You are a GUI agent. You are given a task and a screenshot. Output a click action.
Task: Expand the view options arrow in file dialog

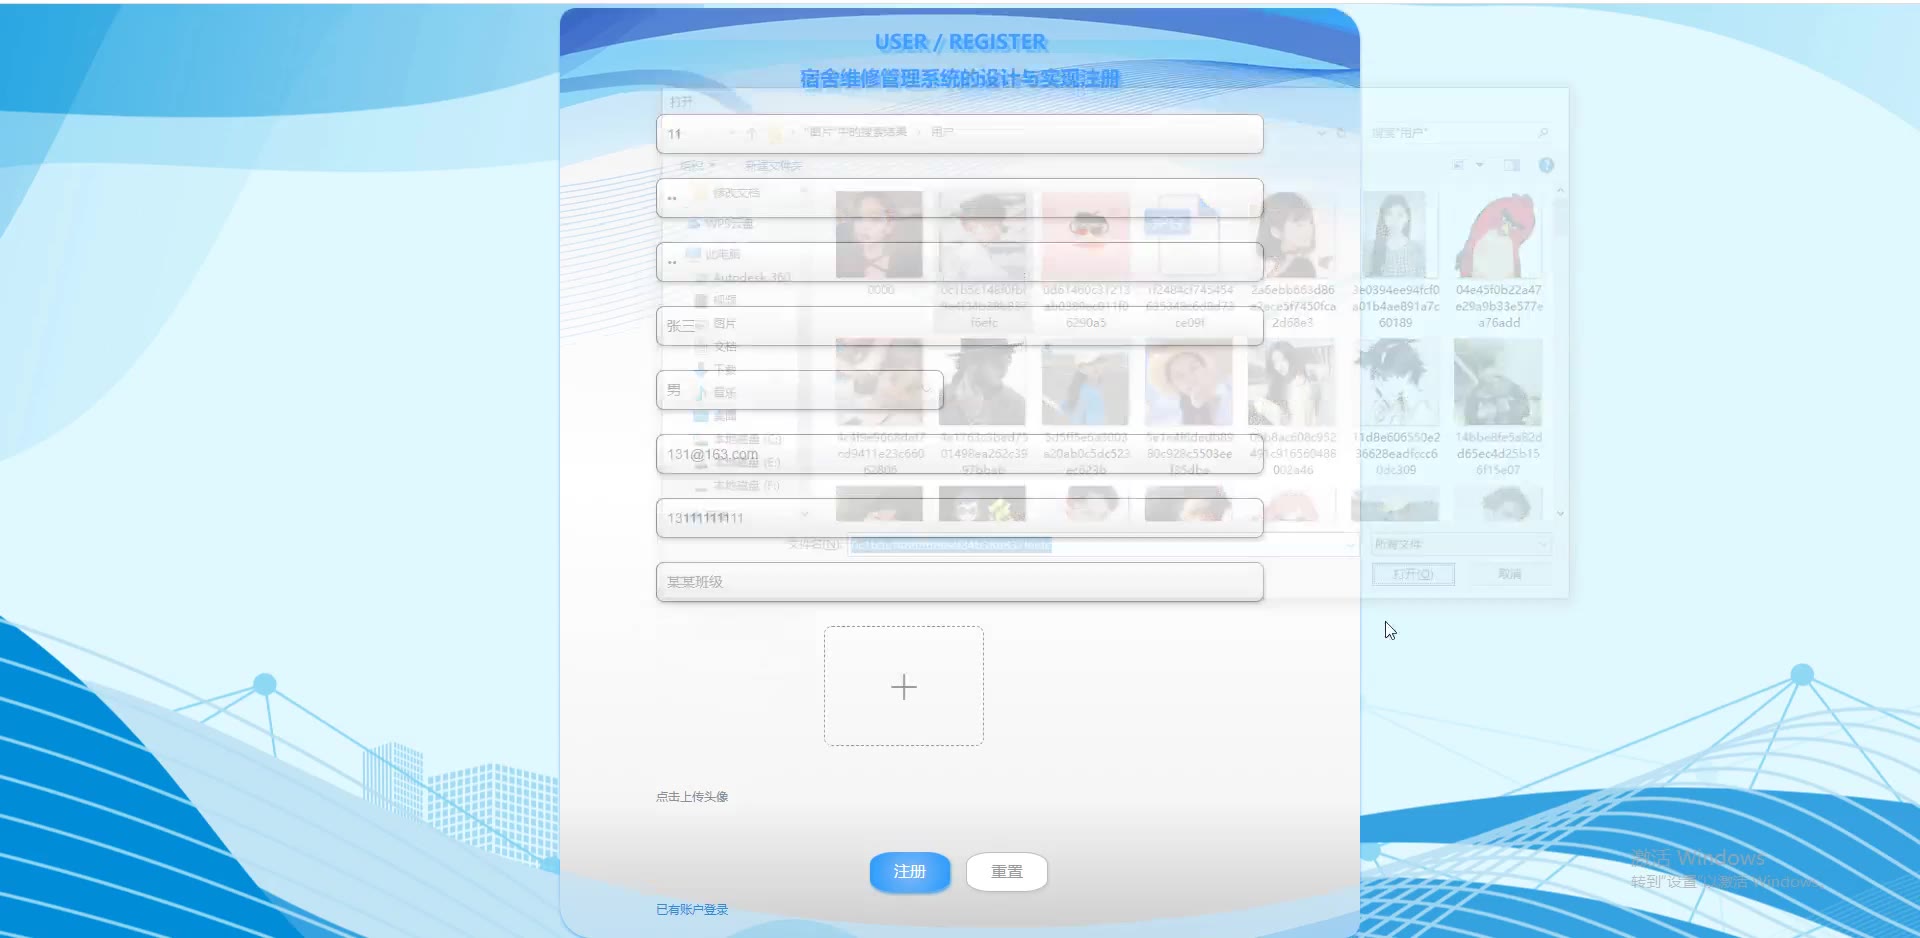click(x=1480, y=165)
